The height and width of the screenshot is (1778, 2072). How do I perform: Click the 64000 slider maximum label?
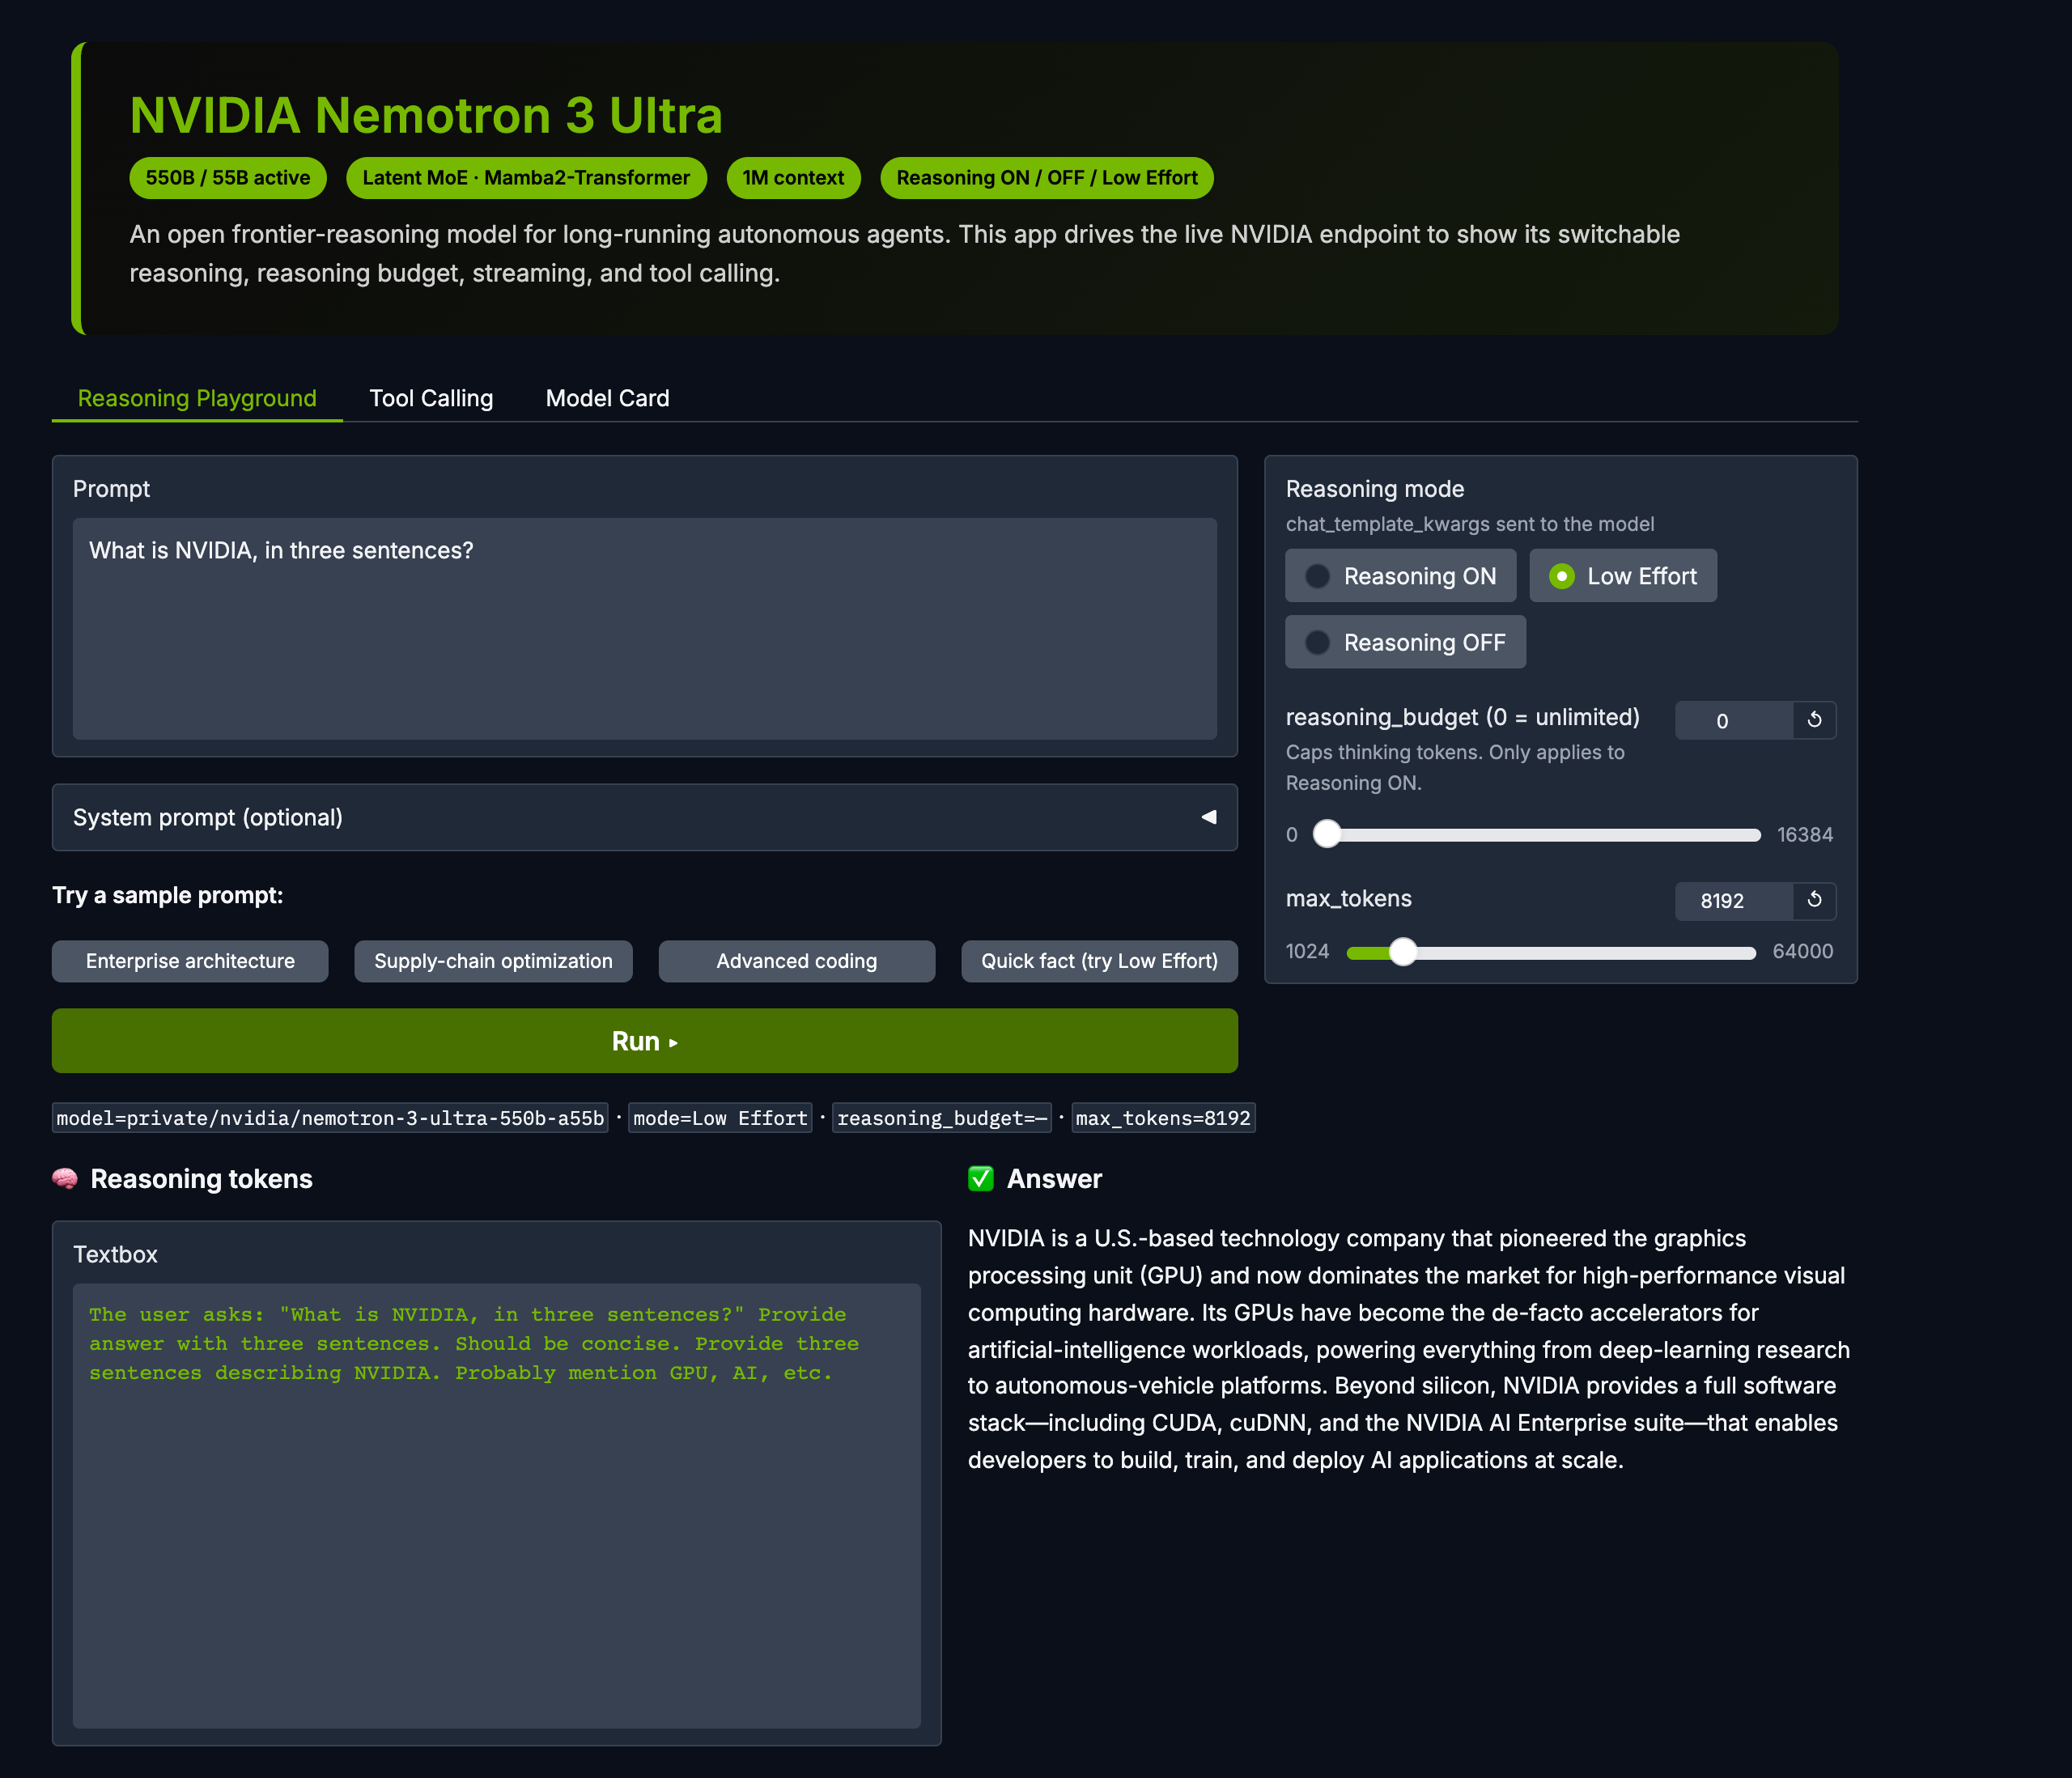click(x=1803, y=951)
